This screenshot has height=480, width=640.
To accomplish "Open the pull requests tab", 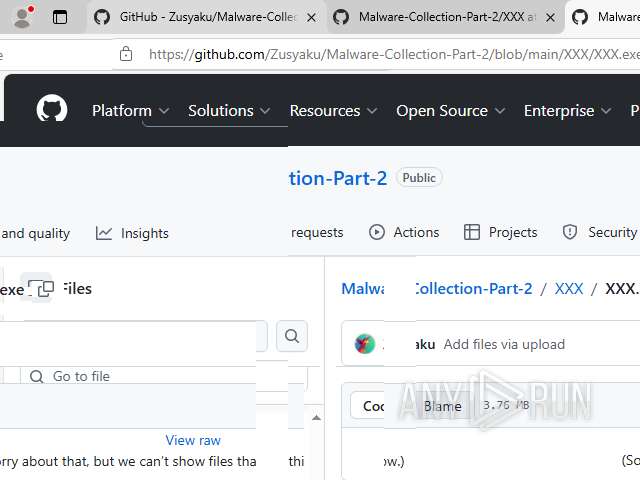I will pyautogui.click(x=317, y=232).
